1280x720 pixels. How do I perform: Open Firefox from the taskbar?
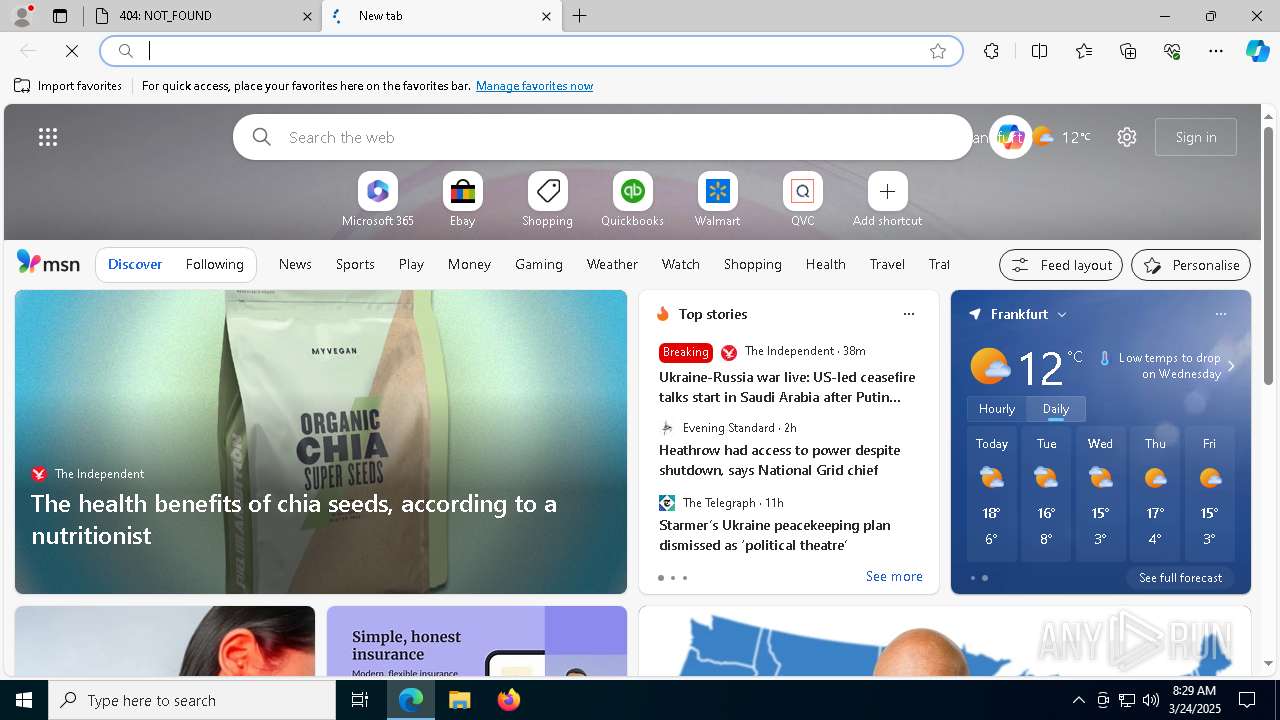(509, 700)
